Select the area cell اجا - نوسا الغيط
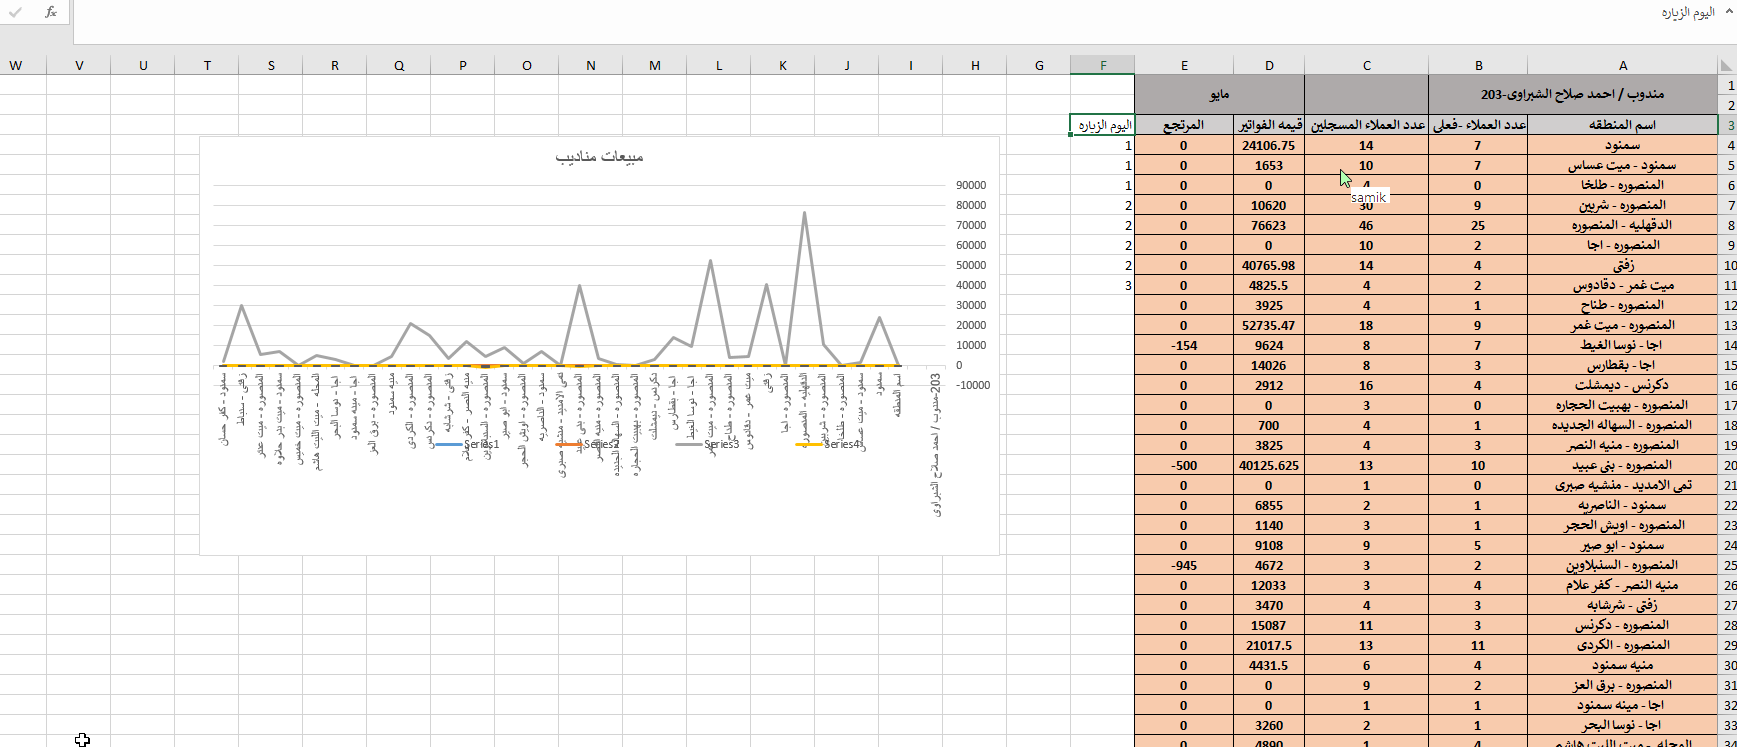 tap(1623, 345)
